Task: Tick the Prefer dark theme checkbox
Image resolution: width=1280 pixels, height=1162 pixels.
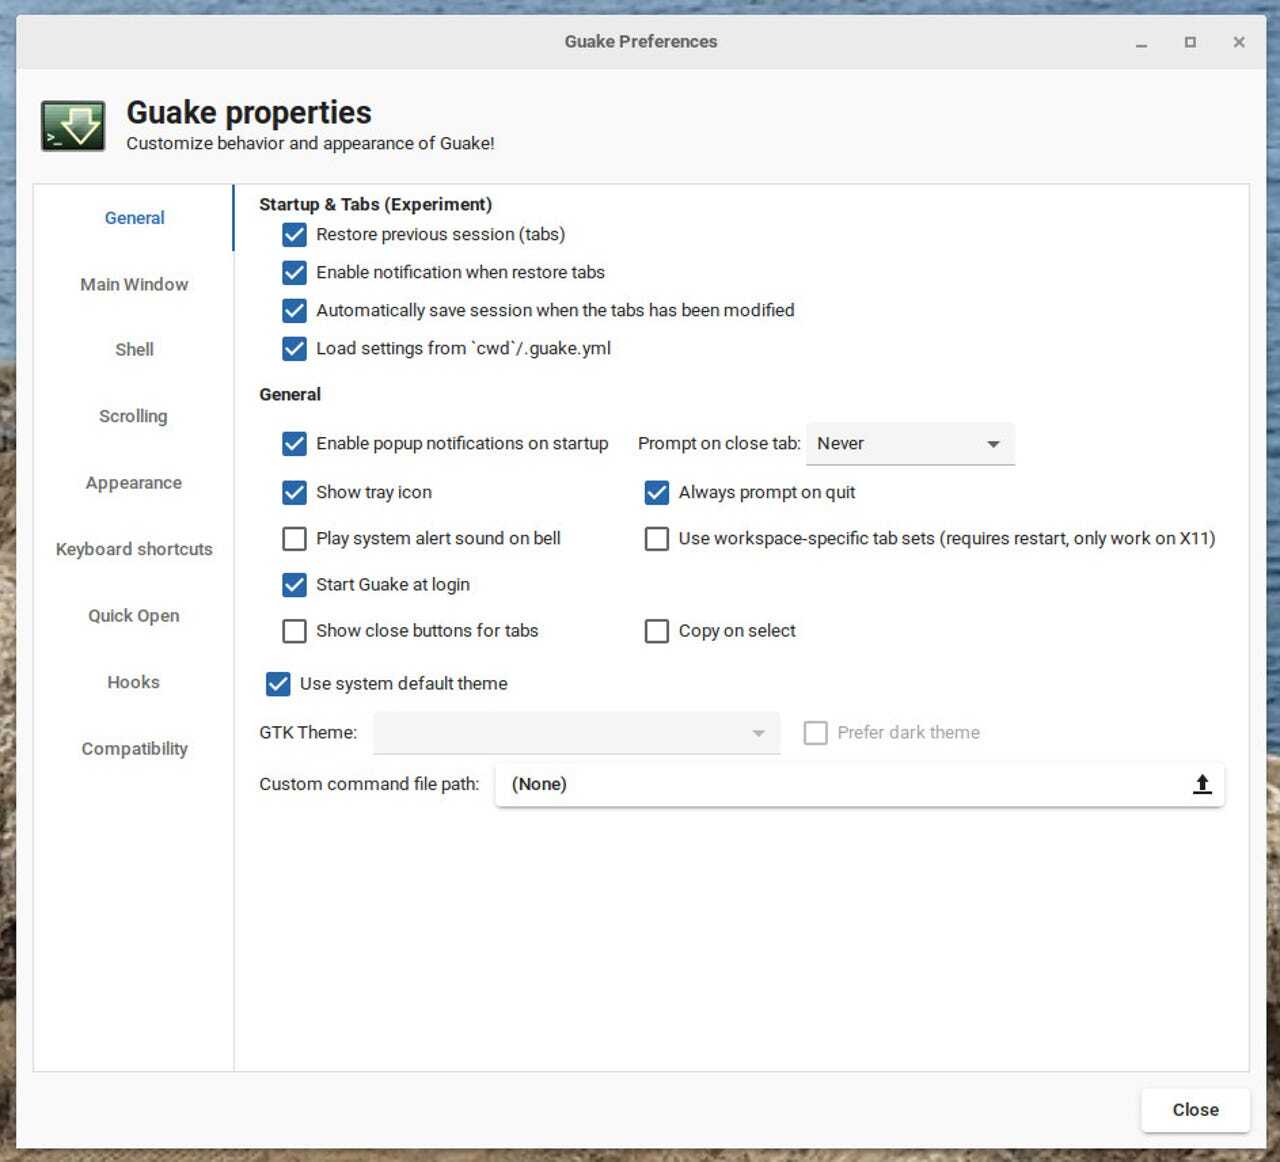Action: click(x=816, y=733)
